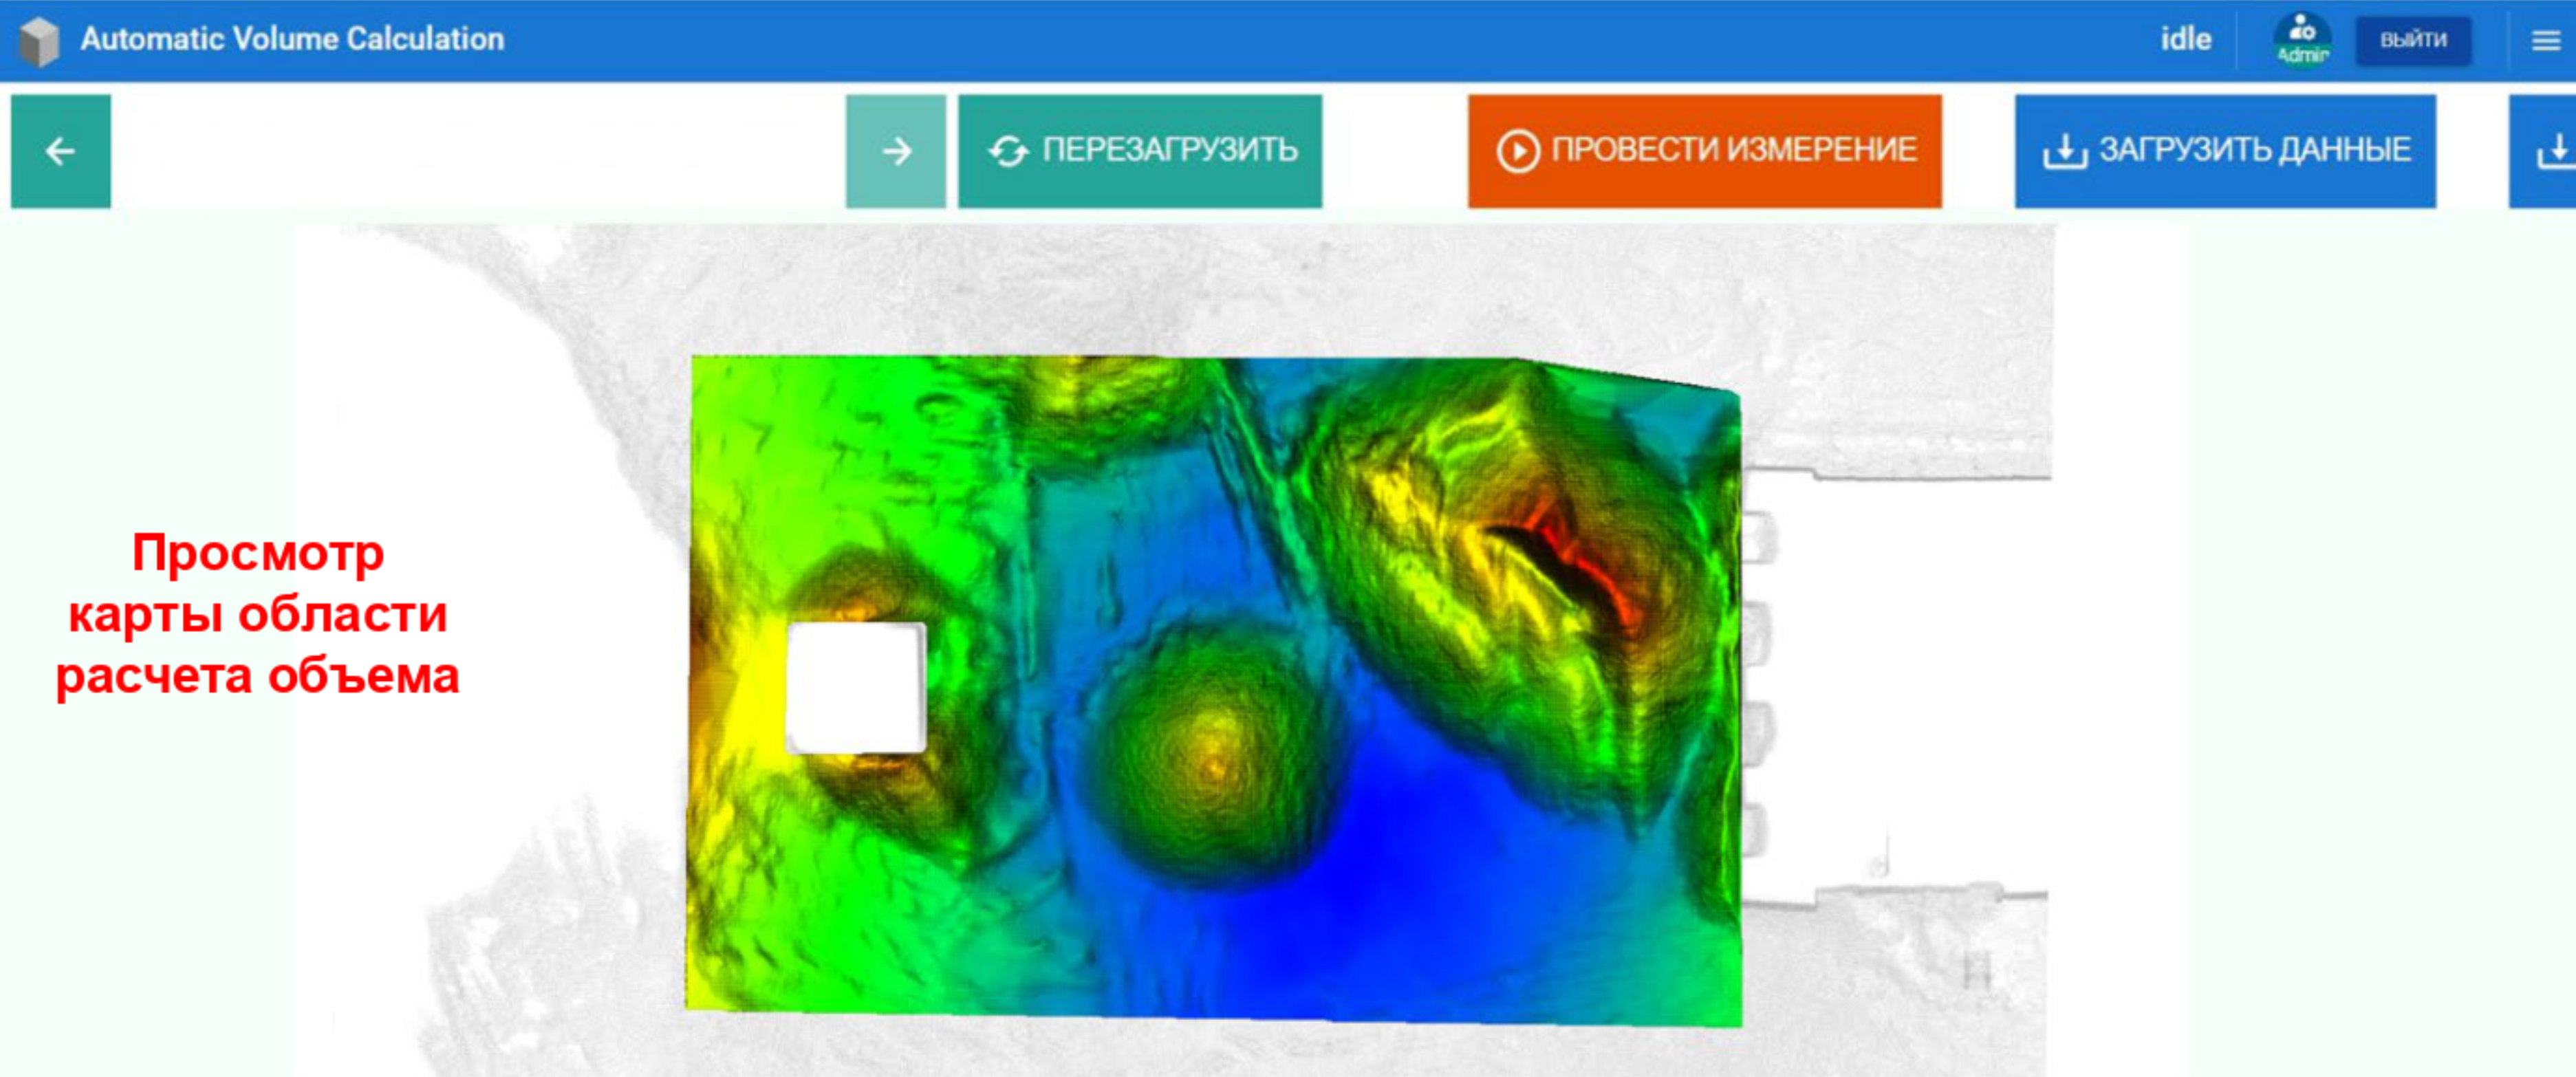Click the idle status label

(2185, 39)
